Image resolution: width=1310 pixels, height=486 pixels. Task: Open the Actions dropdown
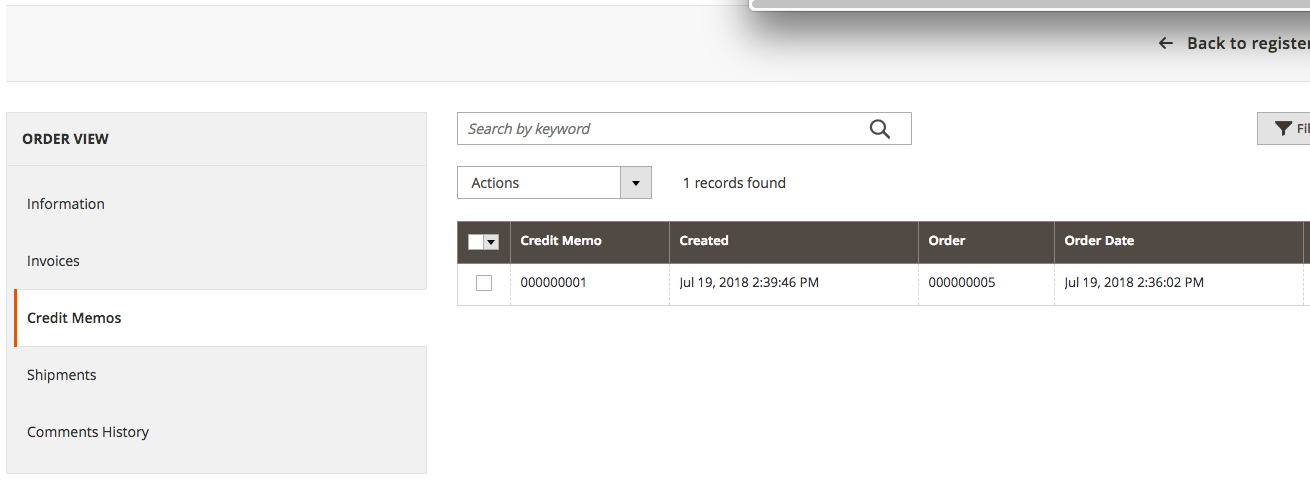[554, 183]
